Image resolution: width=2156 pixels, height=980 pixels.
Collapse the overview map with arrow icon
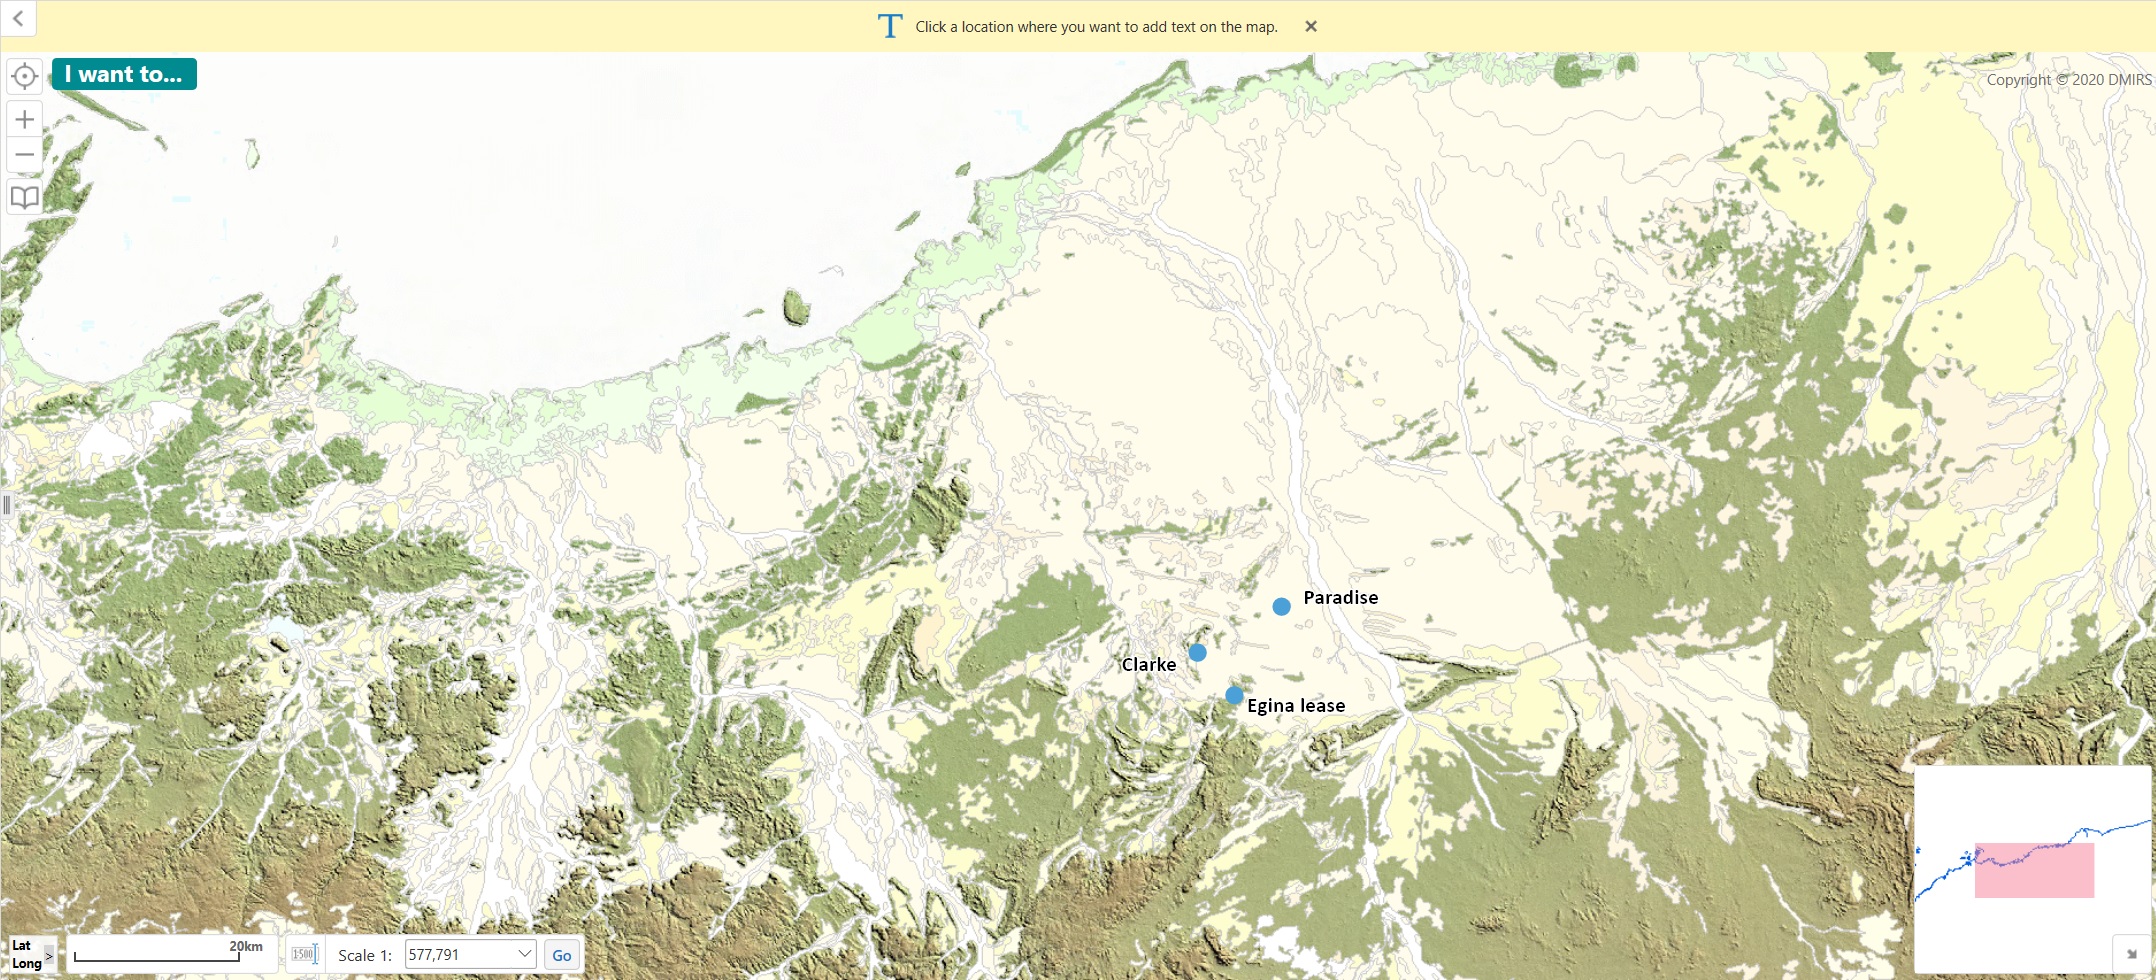tap(2131, 954)
